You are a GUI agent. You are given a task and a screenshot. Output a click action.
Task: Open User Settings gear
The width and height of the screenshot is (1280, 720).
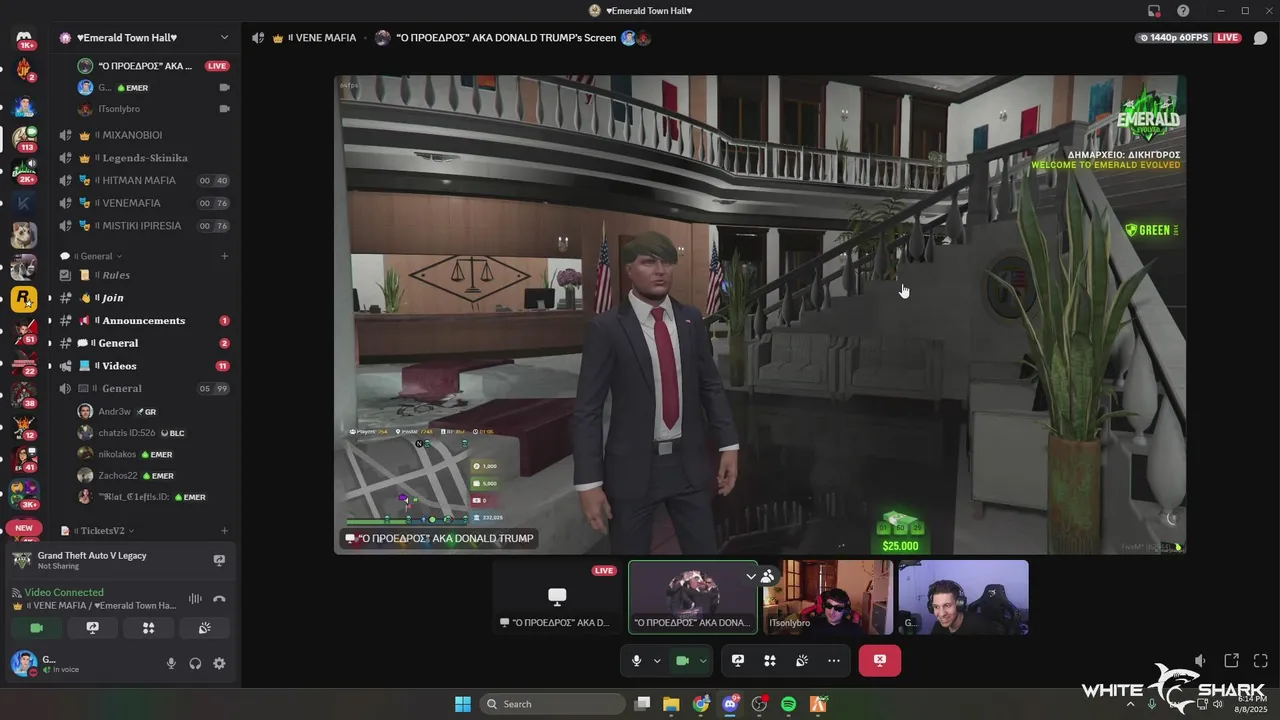coord(219,663)
